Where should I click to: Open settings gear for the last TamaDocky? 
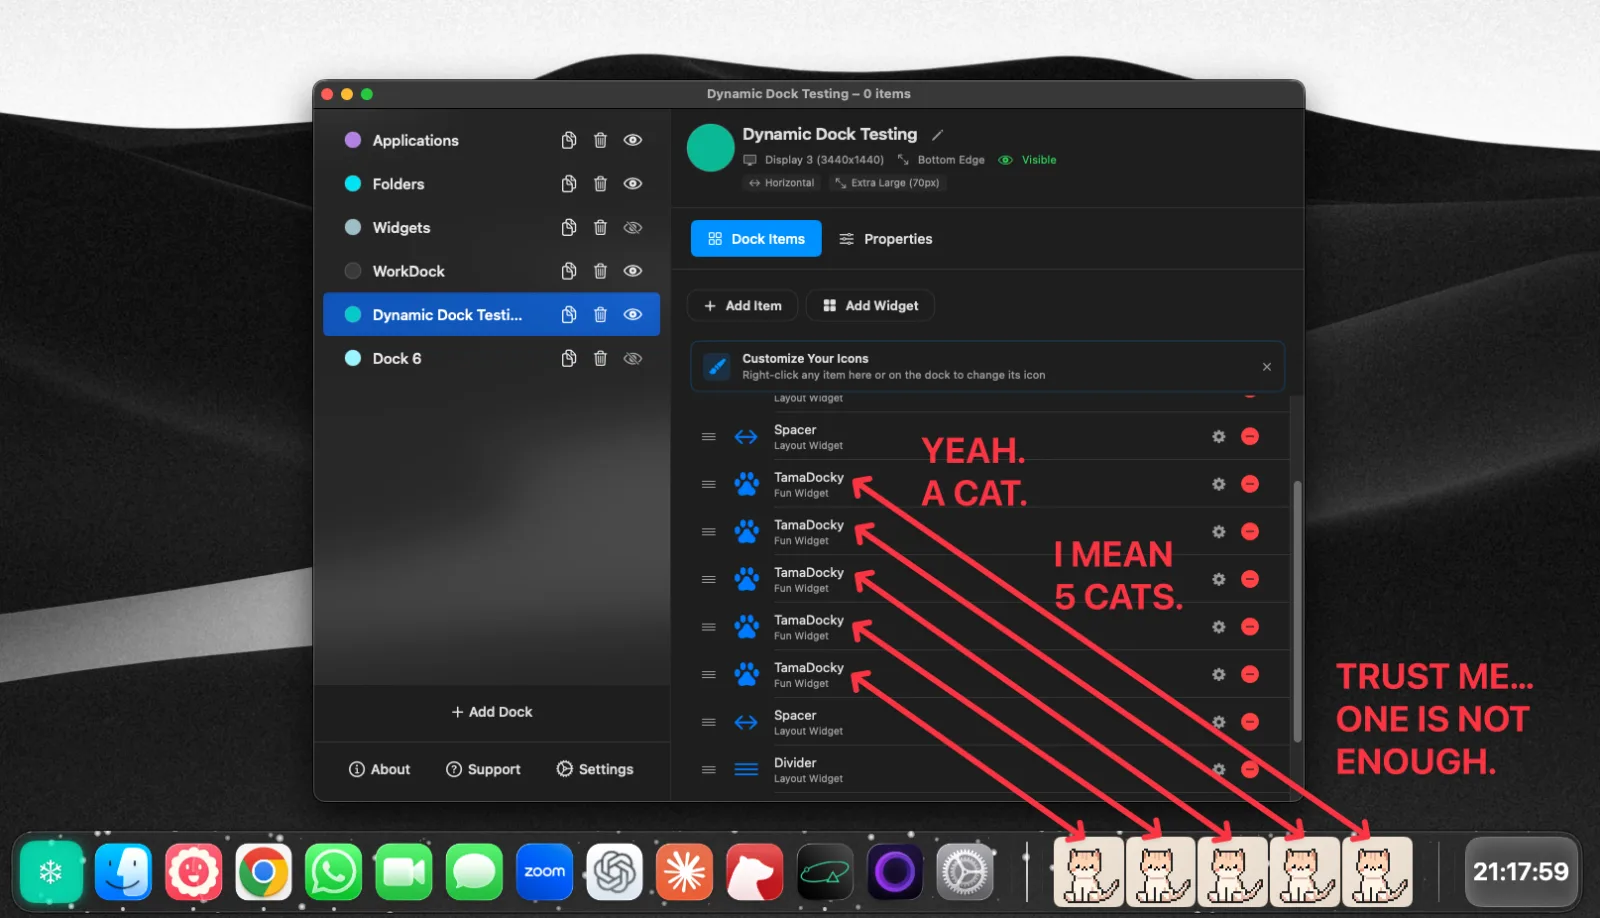click(1218, 675)
